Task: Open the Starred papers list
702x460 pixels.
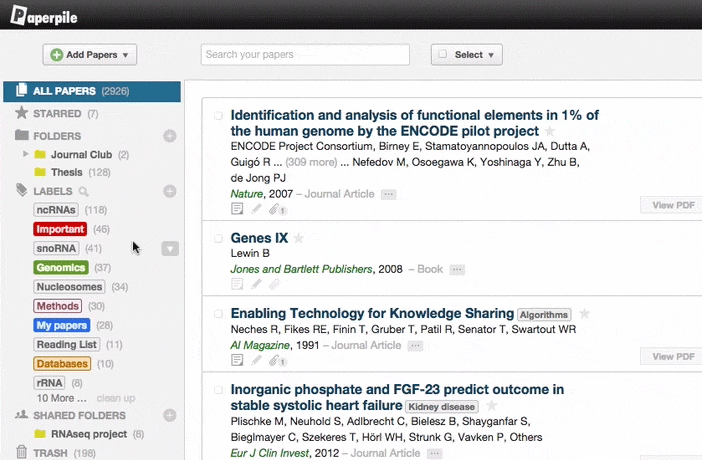Action: (x=57, y=114)
